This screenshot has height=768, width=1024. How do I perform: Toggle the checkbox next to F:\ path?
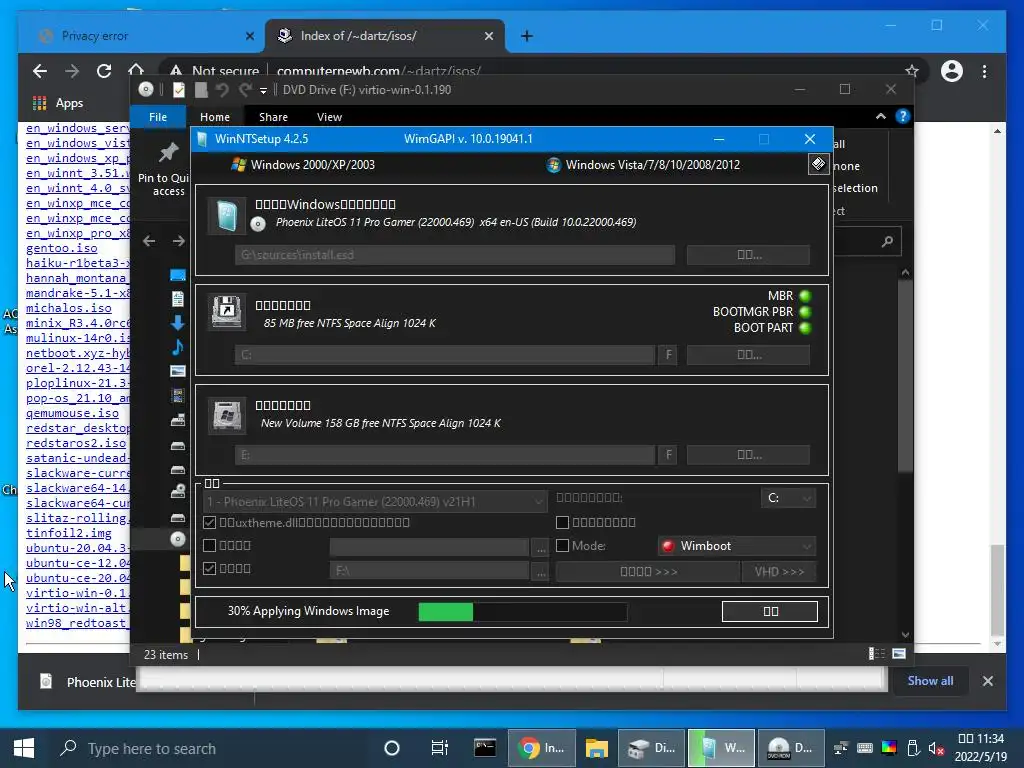pyautogui.click(x=210, y=568)
